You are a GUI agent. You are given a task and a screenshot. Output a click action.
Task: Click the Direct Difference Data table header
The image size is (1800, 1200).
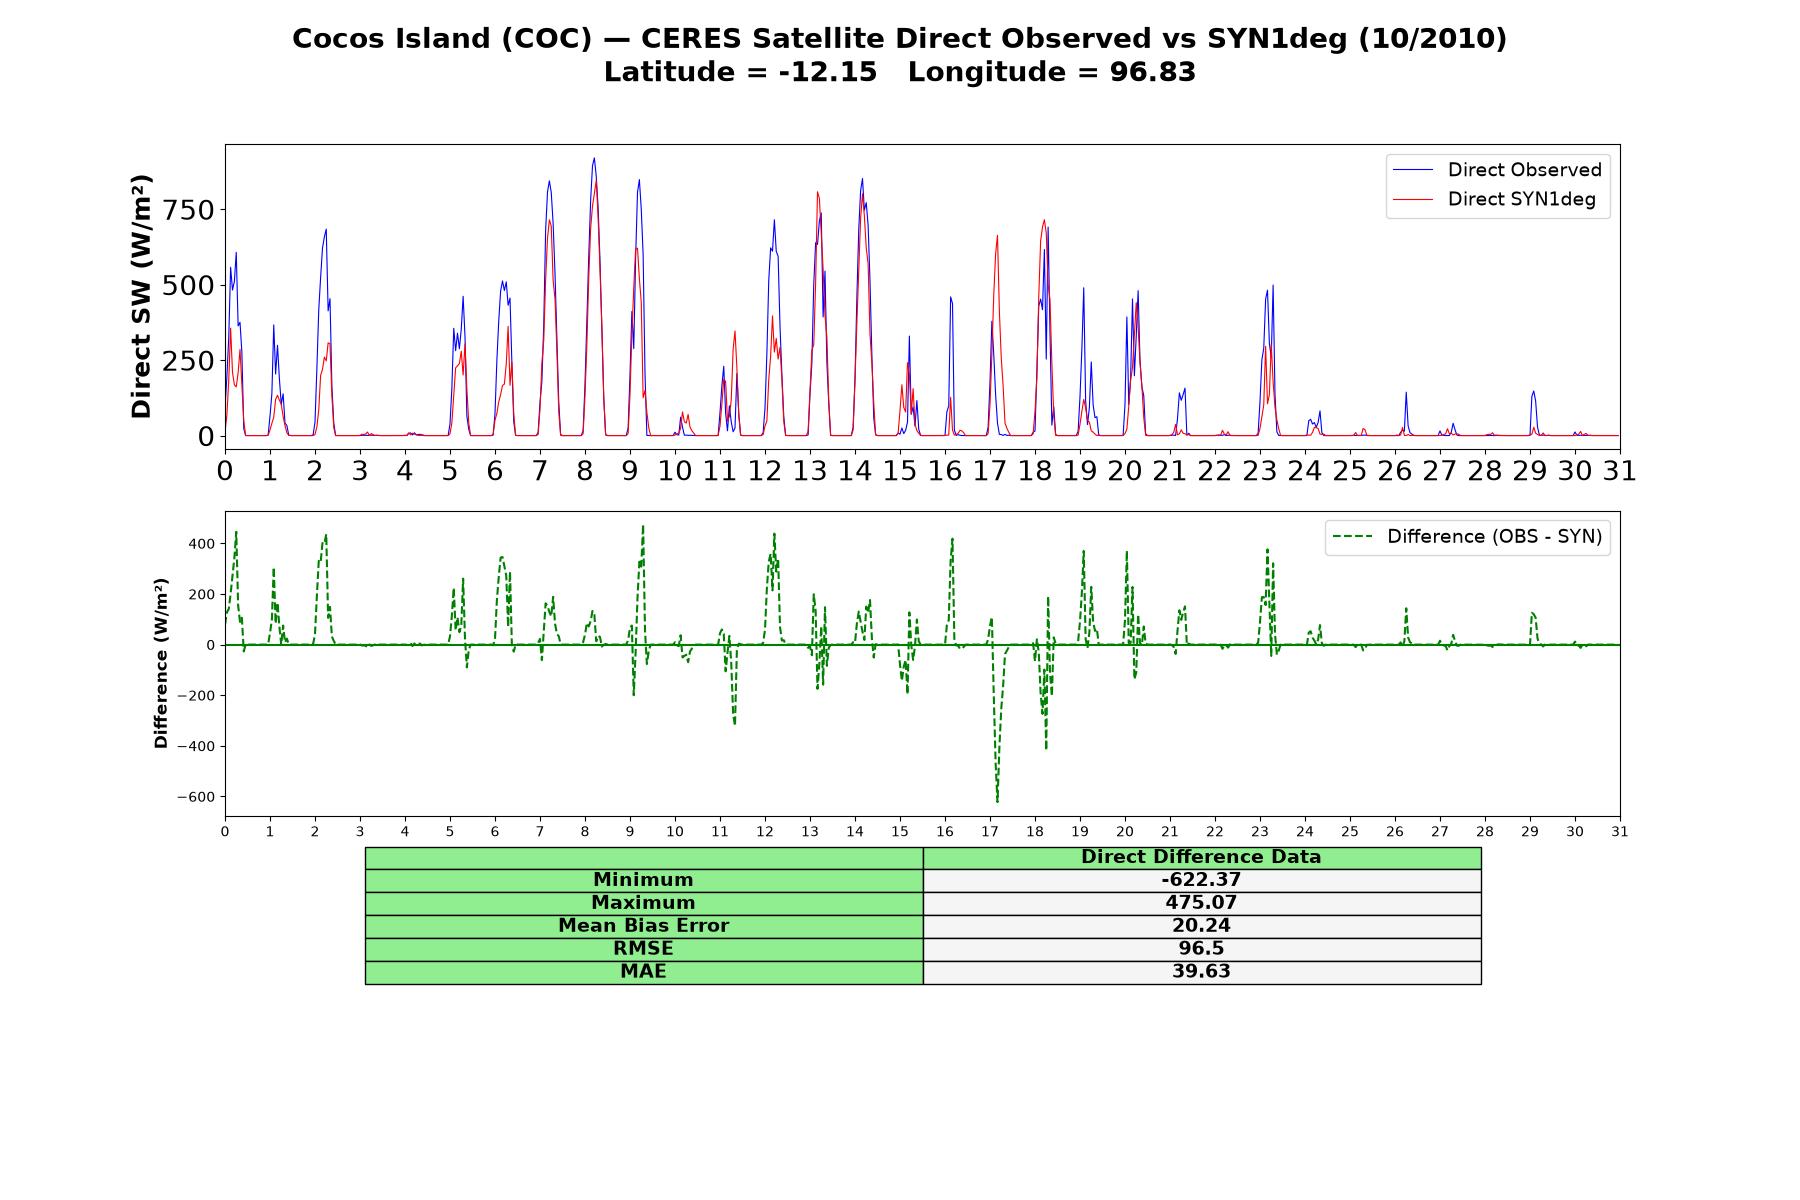(x=1201, y=857)
